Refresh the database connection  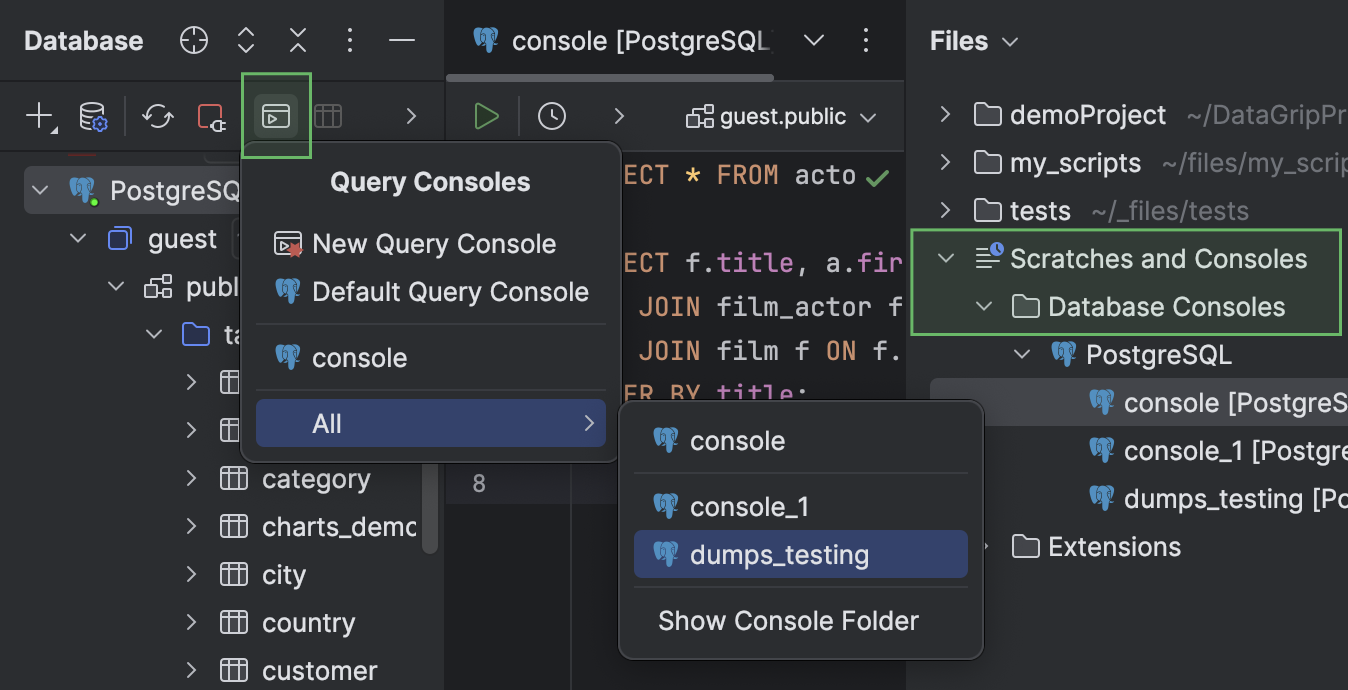(157, 116)
